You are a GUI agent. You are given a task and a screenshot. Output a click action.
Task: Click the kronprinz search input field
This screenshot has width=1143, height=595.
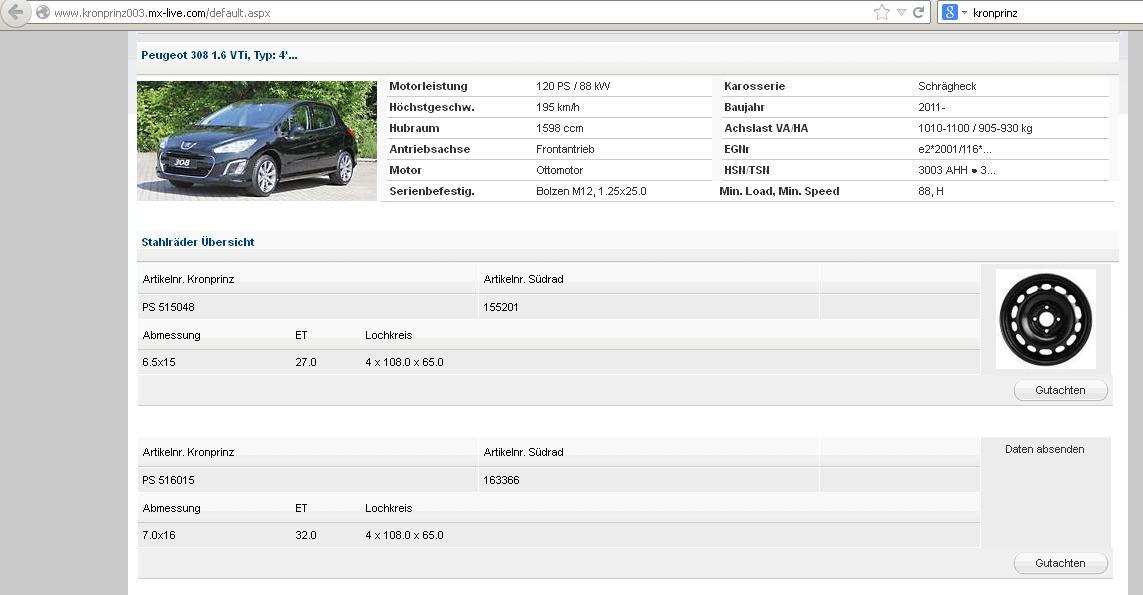[x=1050, y=13]
